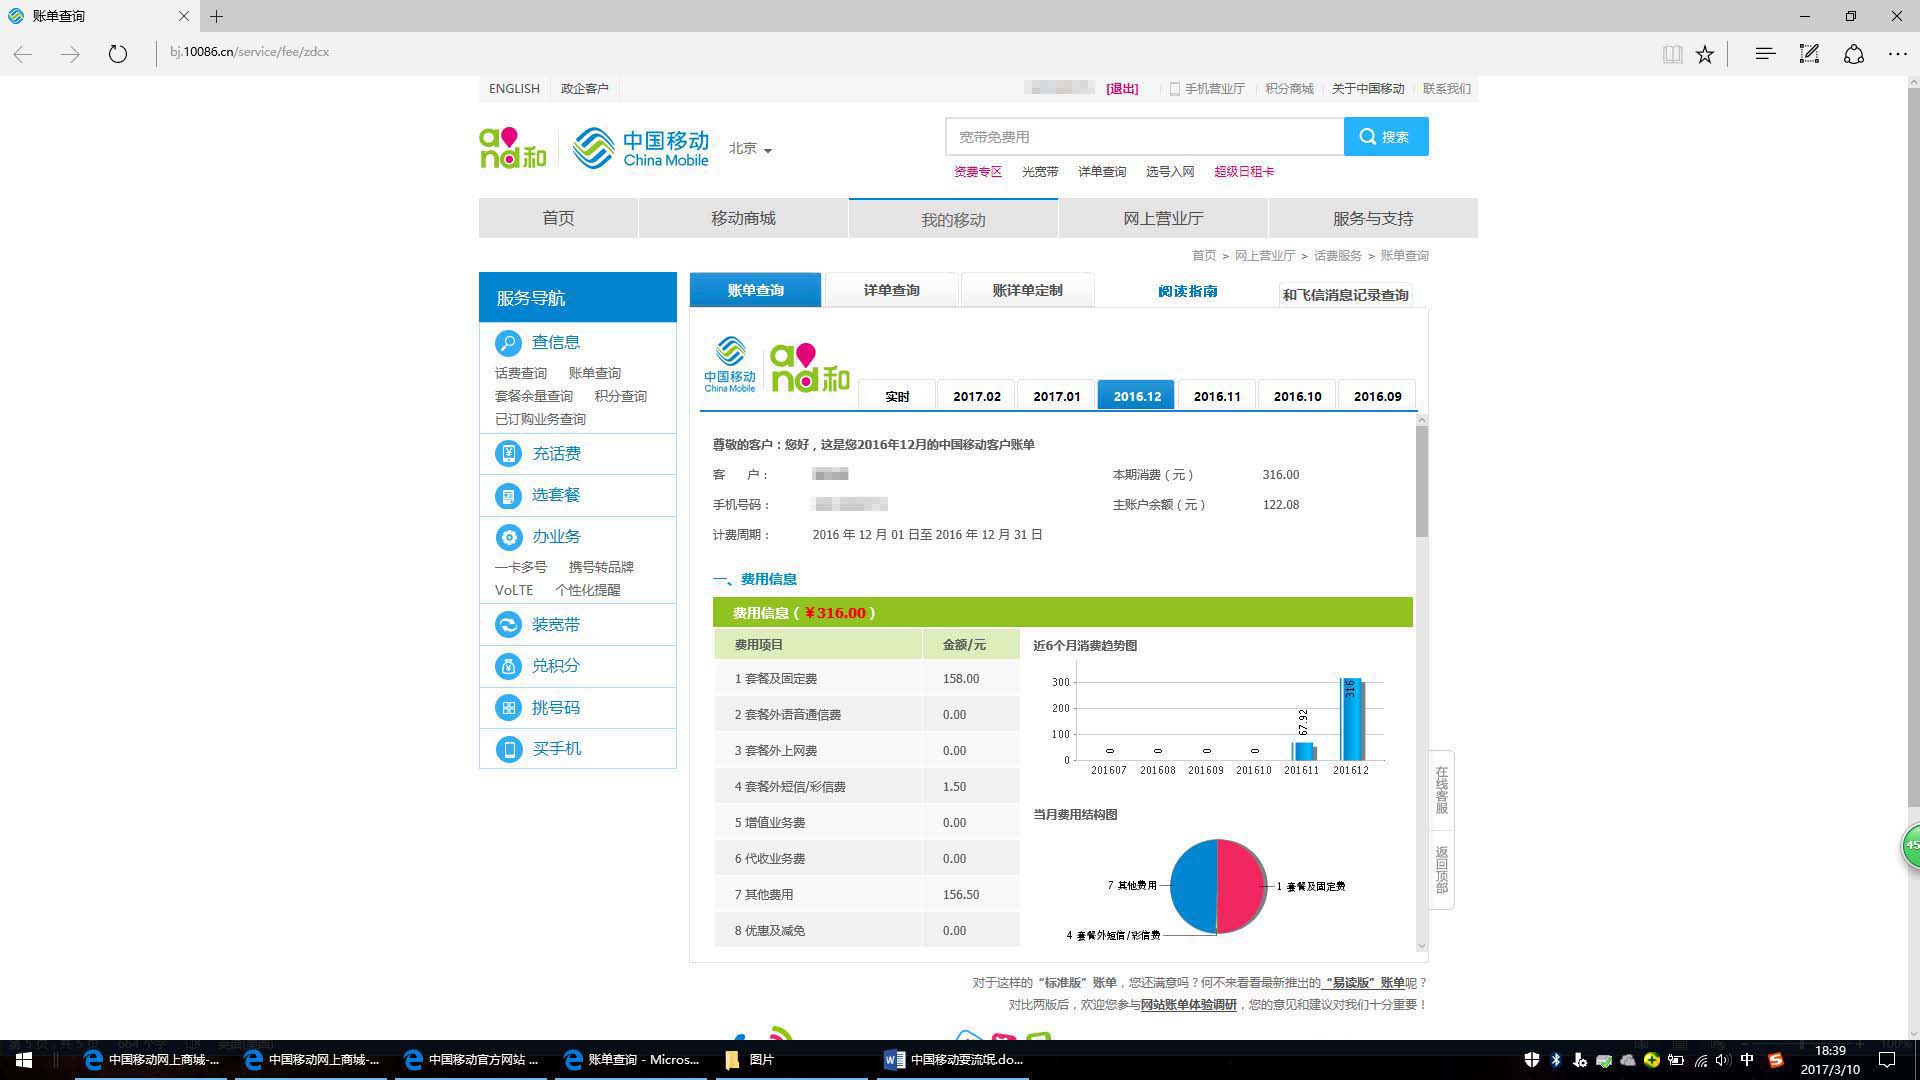1920x1080 pixels.
Task: Refresh the page with reload icon
Action: (118, 54)
